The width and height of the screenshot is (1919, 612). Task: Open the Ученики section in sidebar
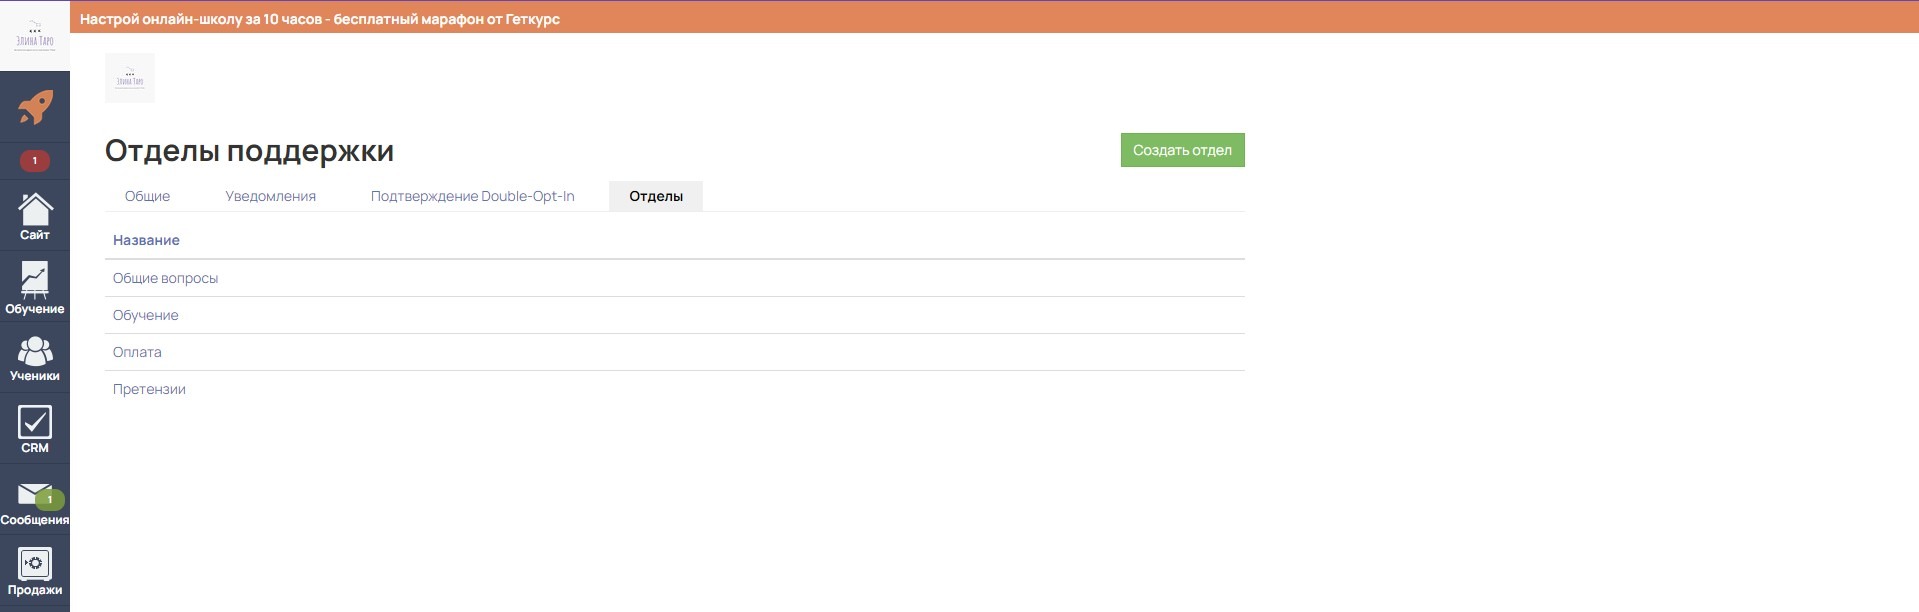click(35, 358)
